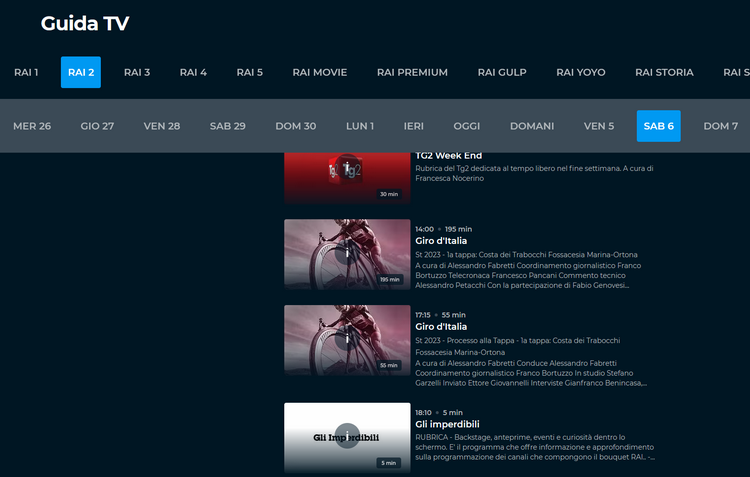Click '18:10' time label

(423, 412)
